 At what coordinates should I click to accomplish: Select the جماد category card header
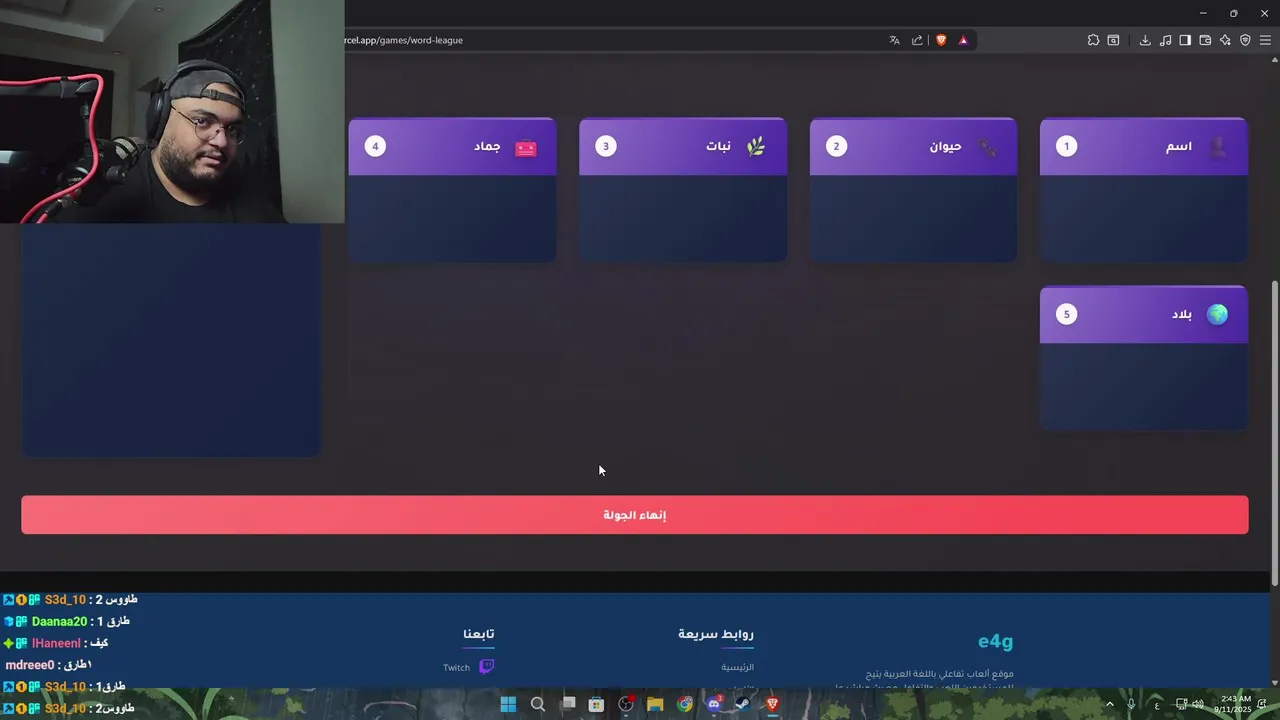pos(452,147)
